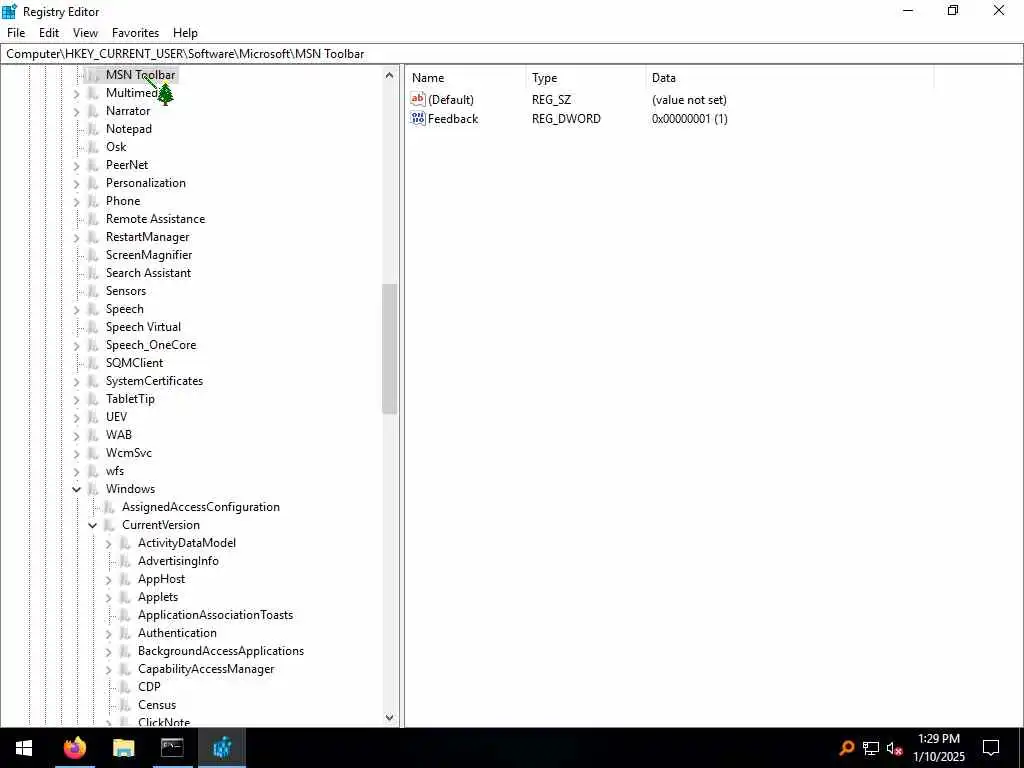The height and width of the screenshot is (768, 1024).
Task: Expand the RestartManager key
Action: point(76,238)
